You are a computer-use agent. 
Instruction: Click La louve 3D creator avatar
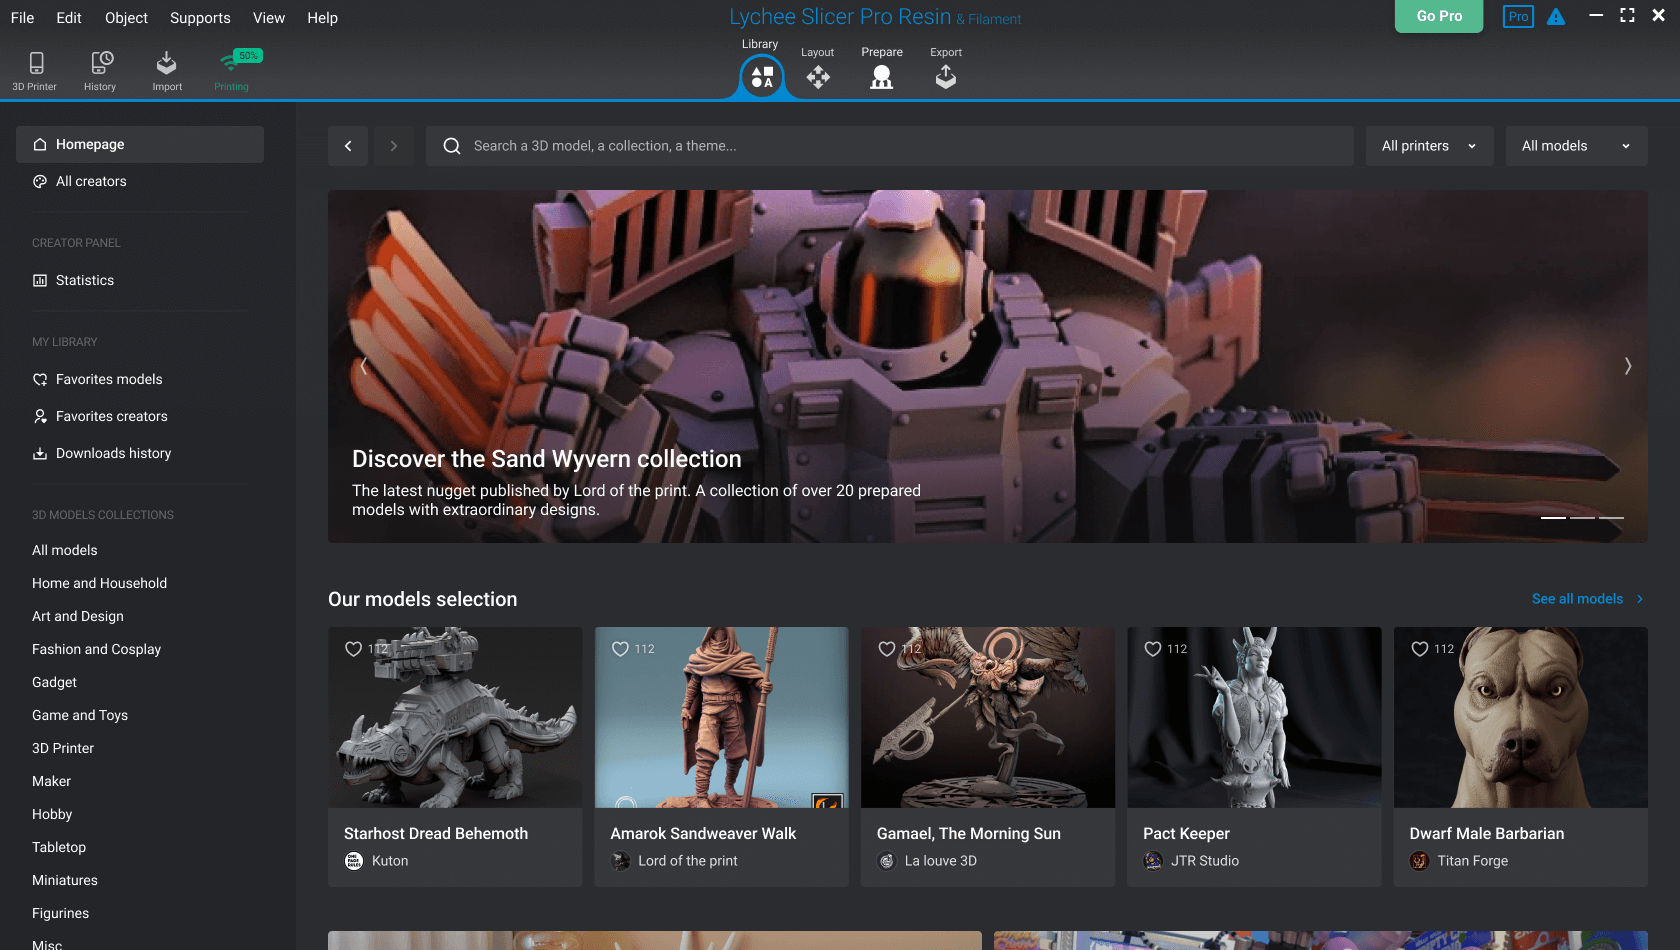click(x=886, y=861)
